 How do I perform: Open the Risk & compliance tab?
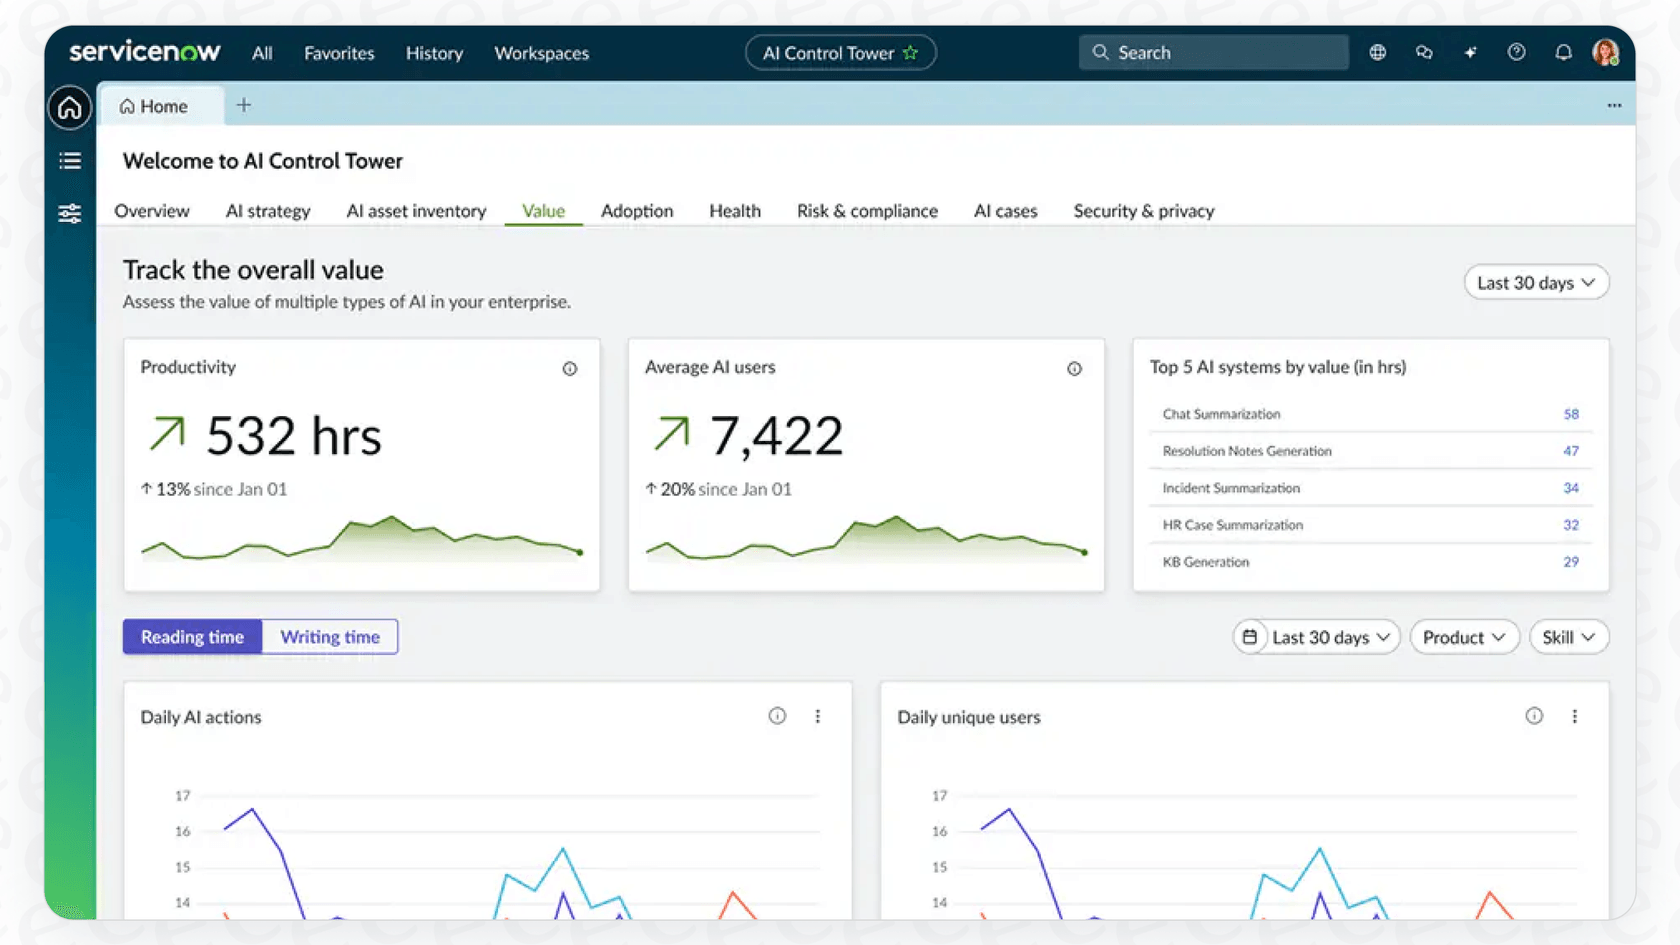tap(867, 211)
